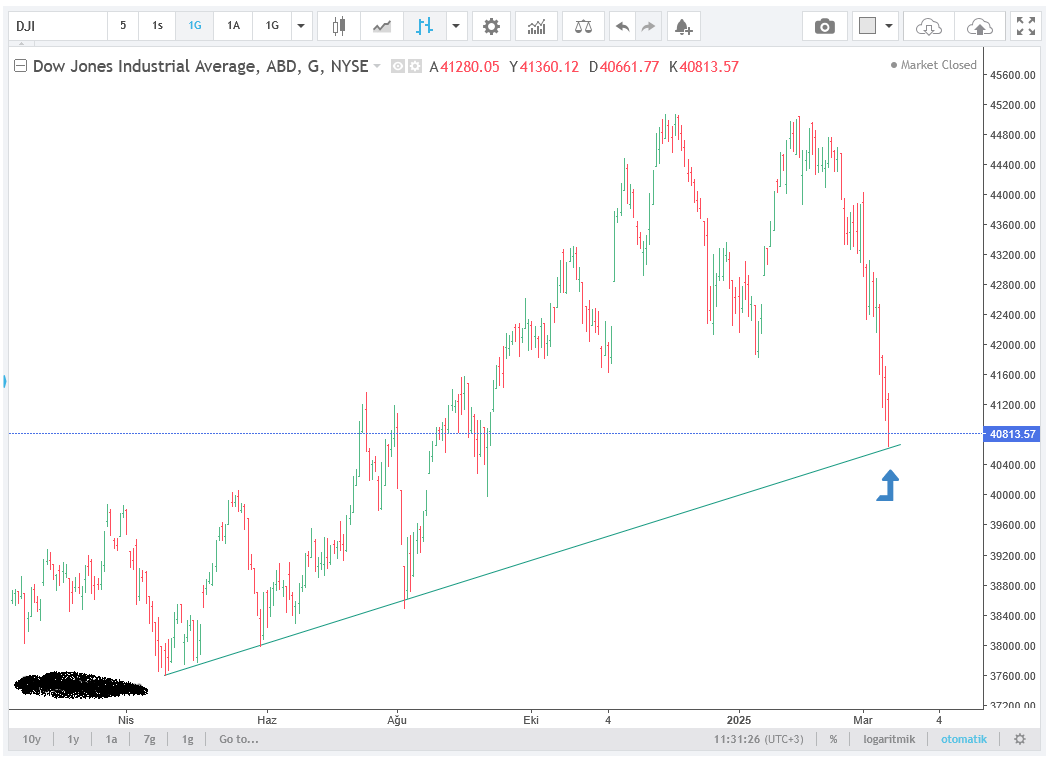Open chart properties gear in top toolbar

pos(490,26)
